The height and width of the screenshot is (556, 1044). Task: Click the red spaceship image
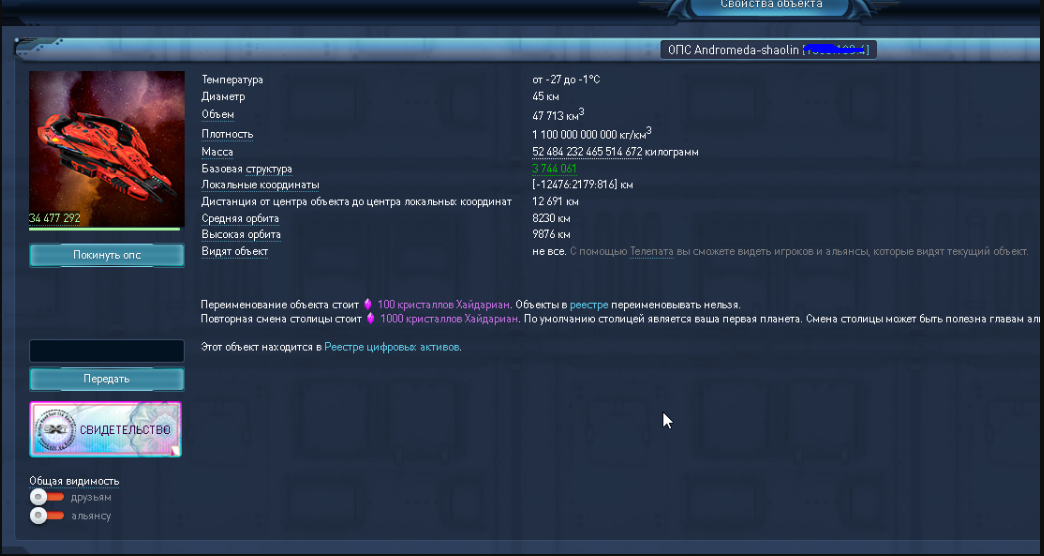coord(107,140)
